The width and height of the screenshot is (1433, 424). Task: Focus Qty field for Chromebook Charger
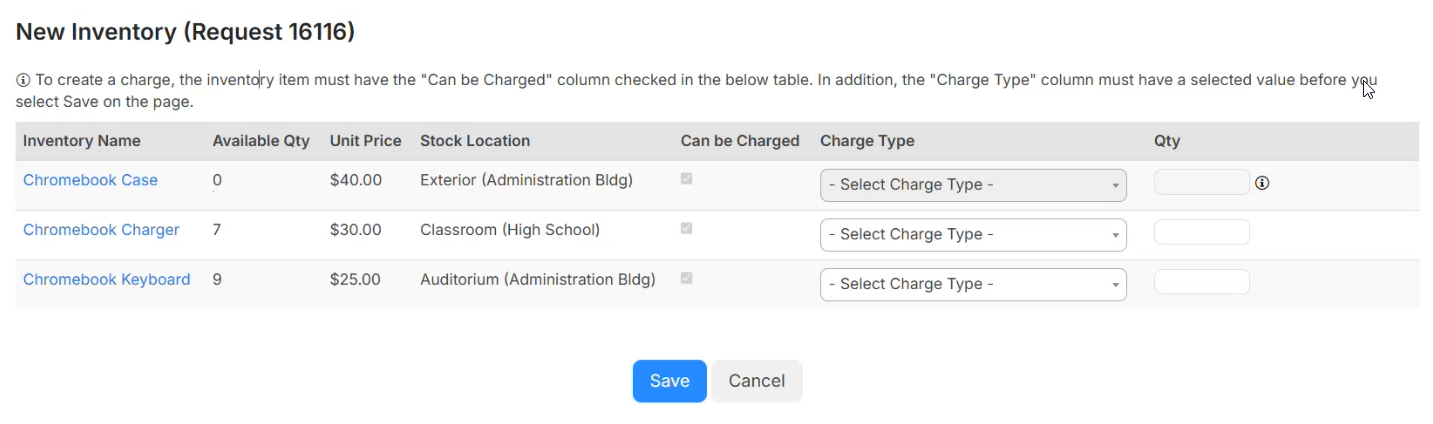click(x=1201, y=233)
